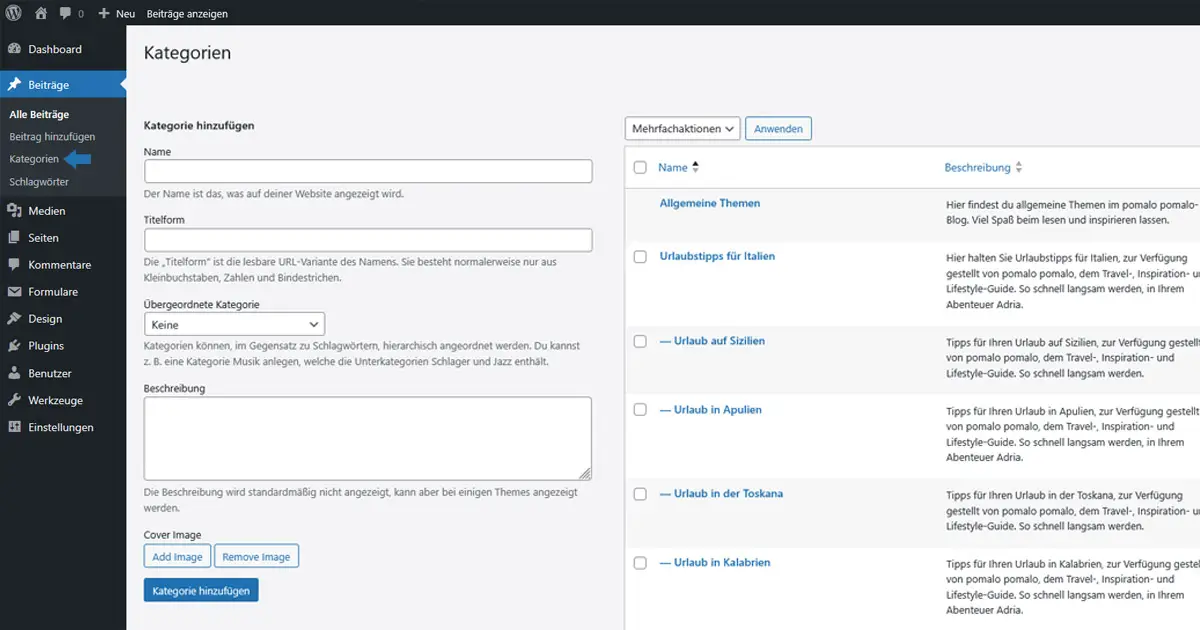This screenshot has height=630, width=1200.
Task: Focus the Beschreibung text area
Action: click(x=368, y=439)
